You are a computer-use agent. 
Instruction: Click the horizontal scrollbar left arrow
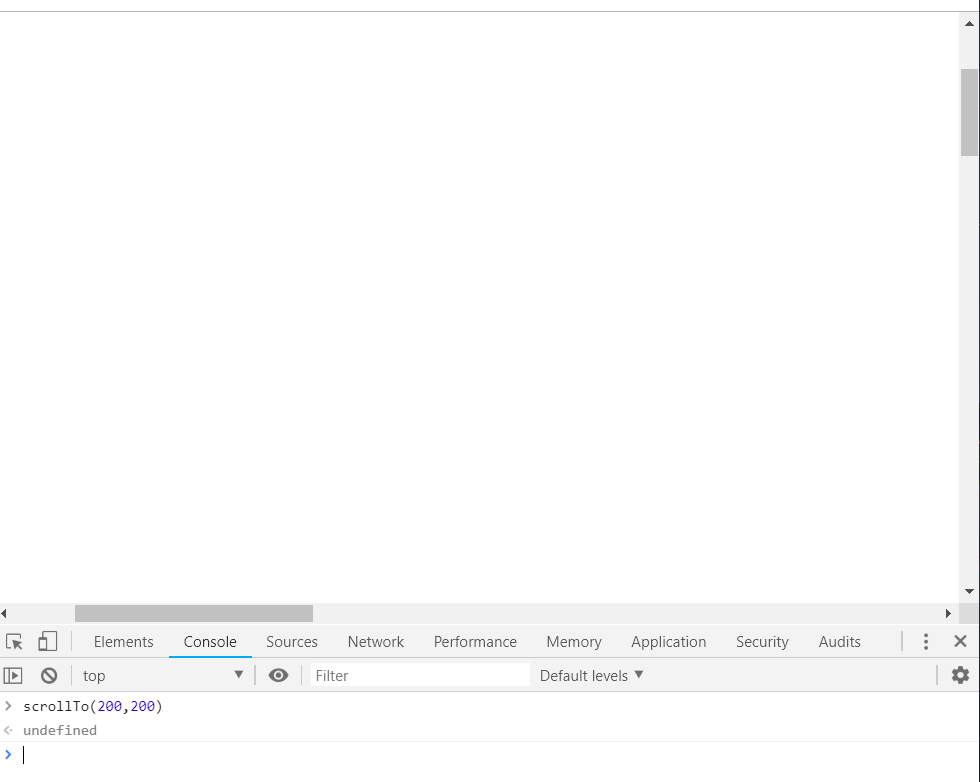[4, 613]
